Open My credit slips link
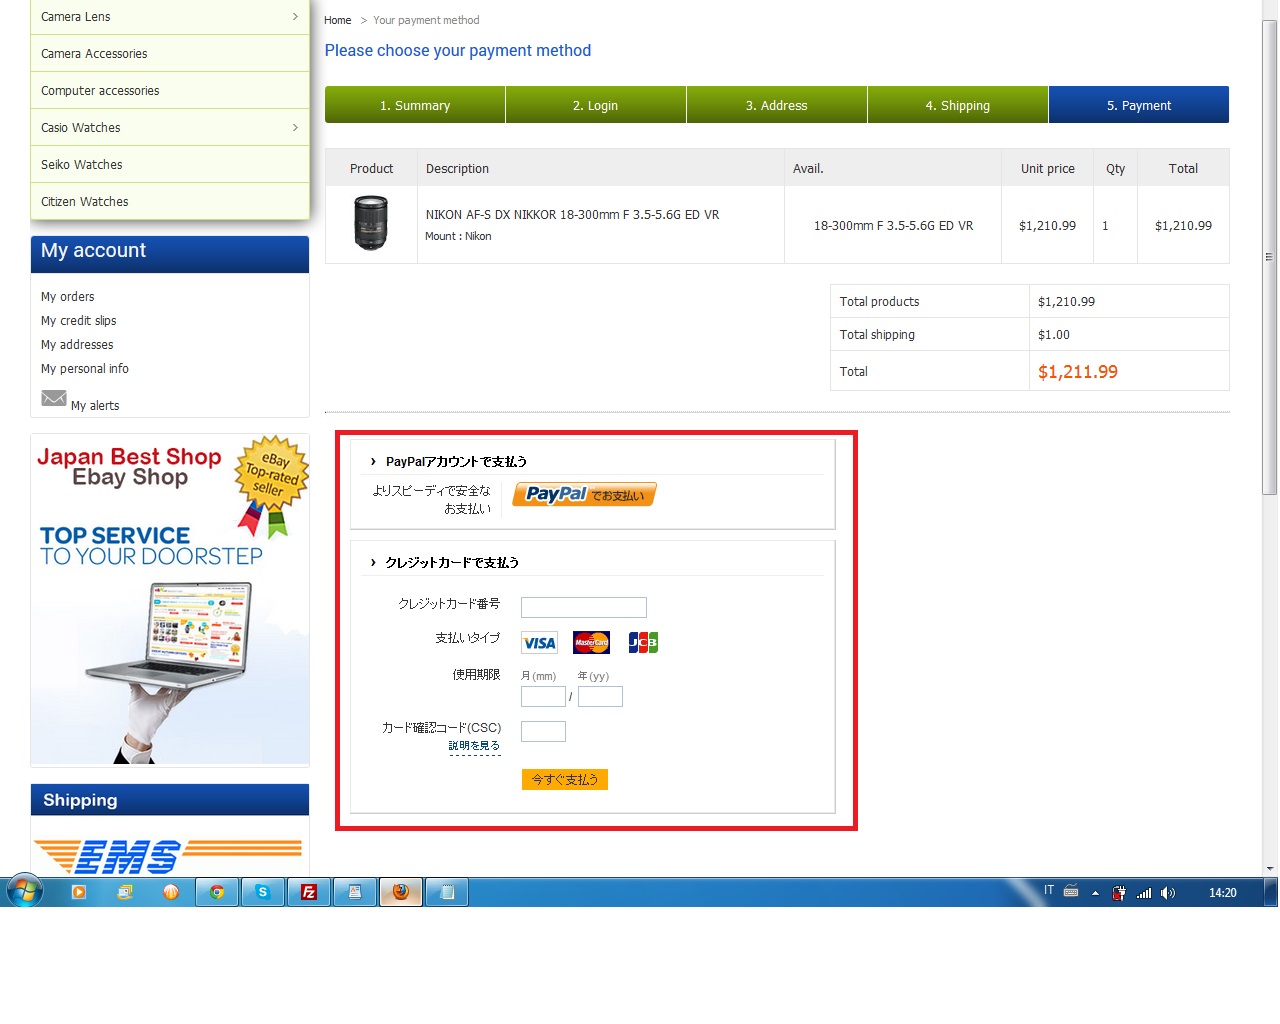Image resolution: width=1280 pixels, height=1024 pixels. click(x=79, y=321)
